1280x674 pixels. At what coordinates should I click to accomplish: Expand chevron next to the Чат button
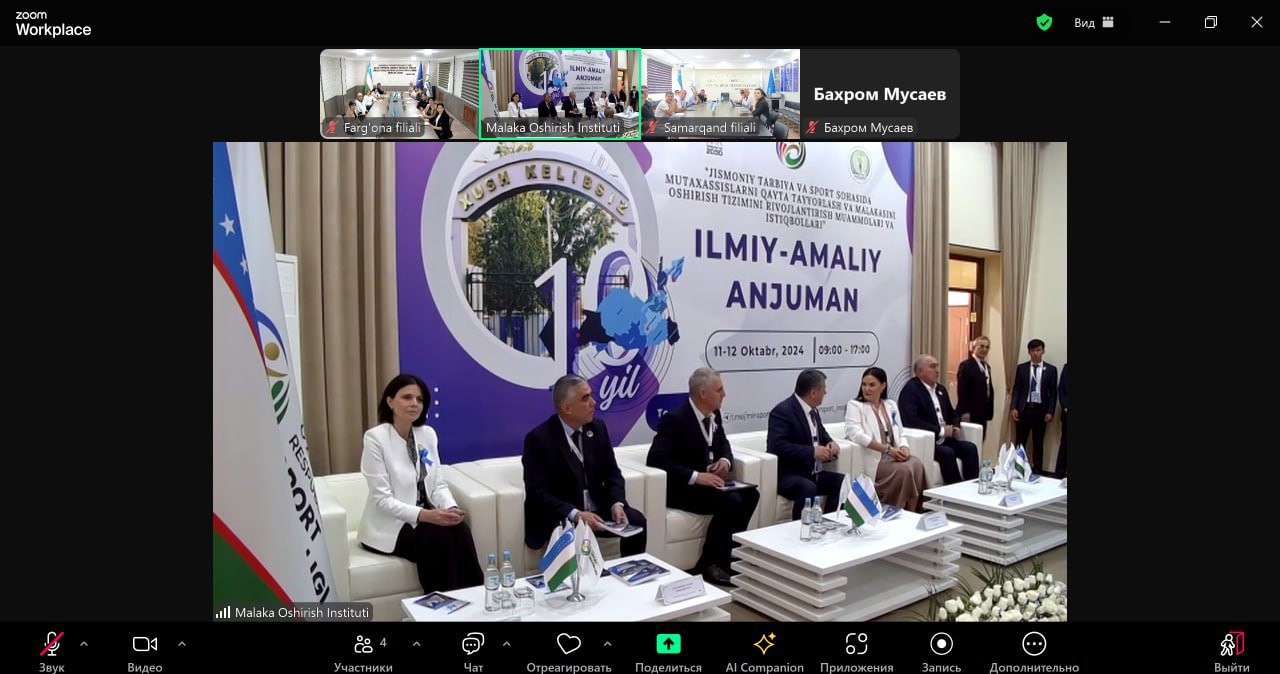tap(506, 644)
